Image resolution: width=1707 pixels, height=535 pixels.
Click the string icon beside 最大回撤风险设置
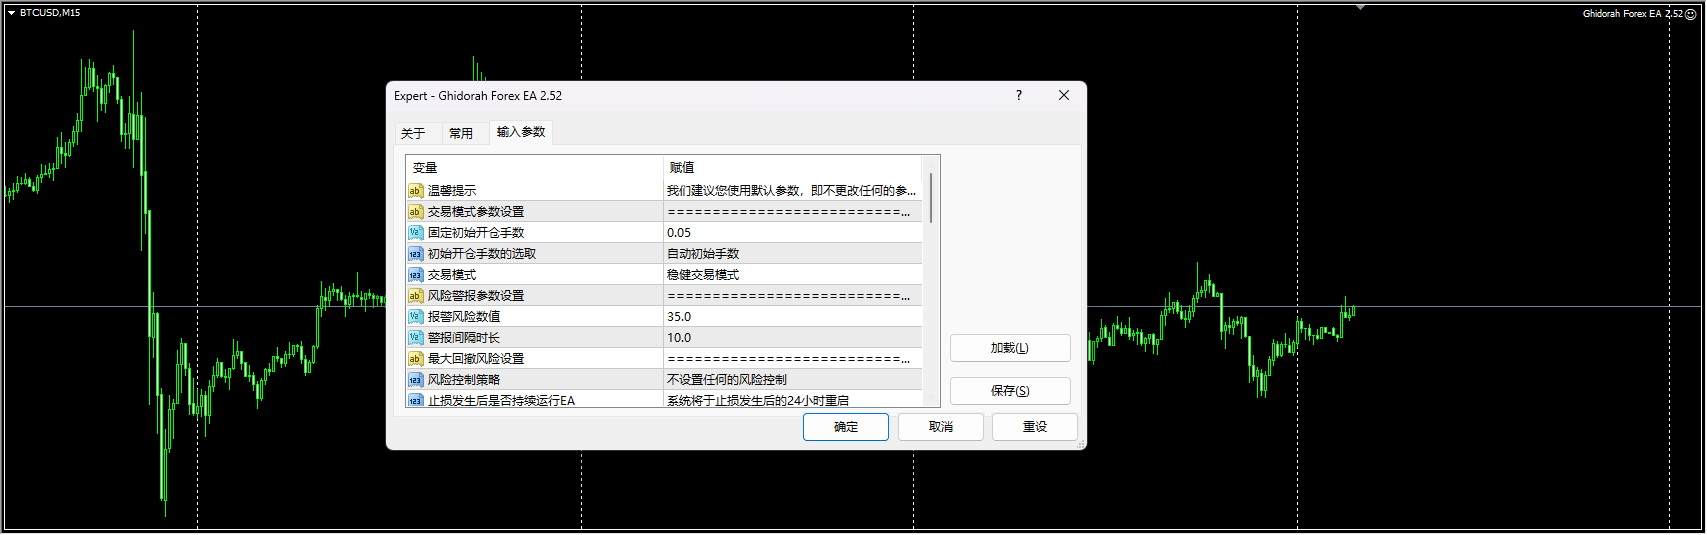point(415,359)
